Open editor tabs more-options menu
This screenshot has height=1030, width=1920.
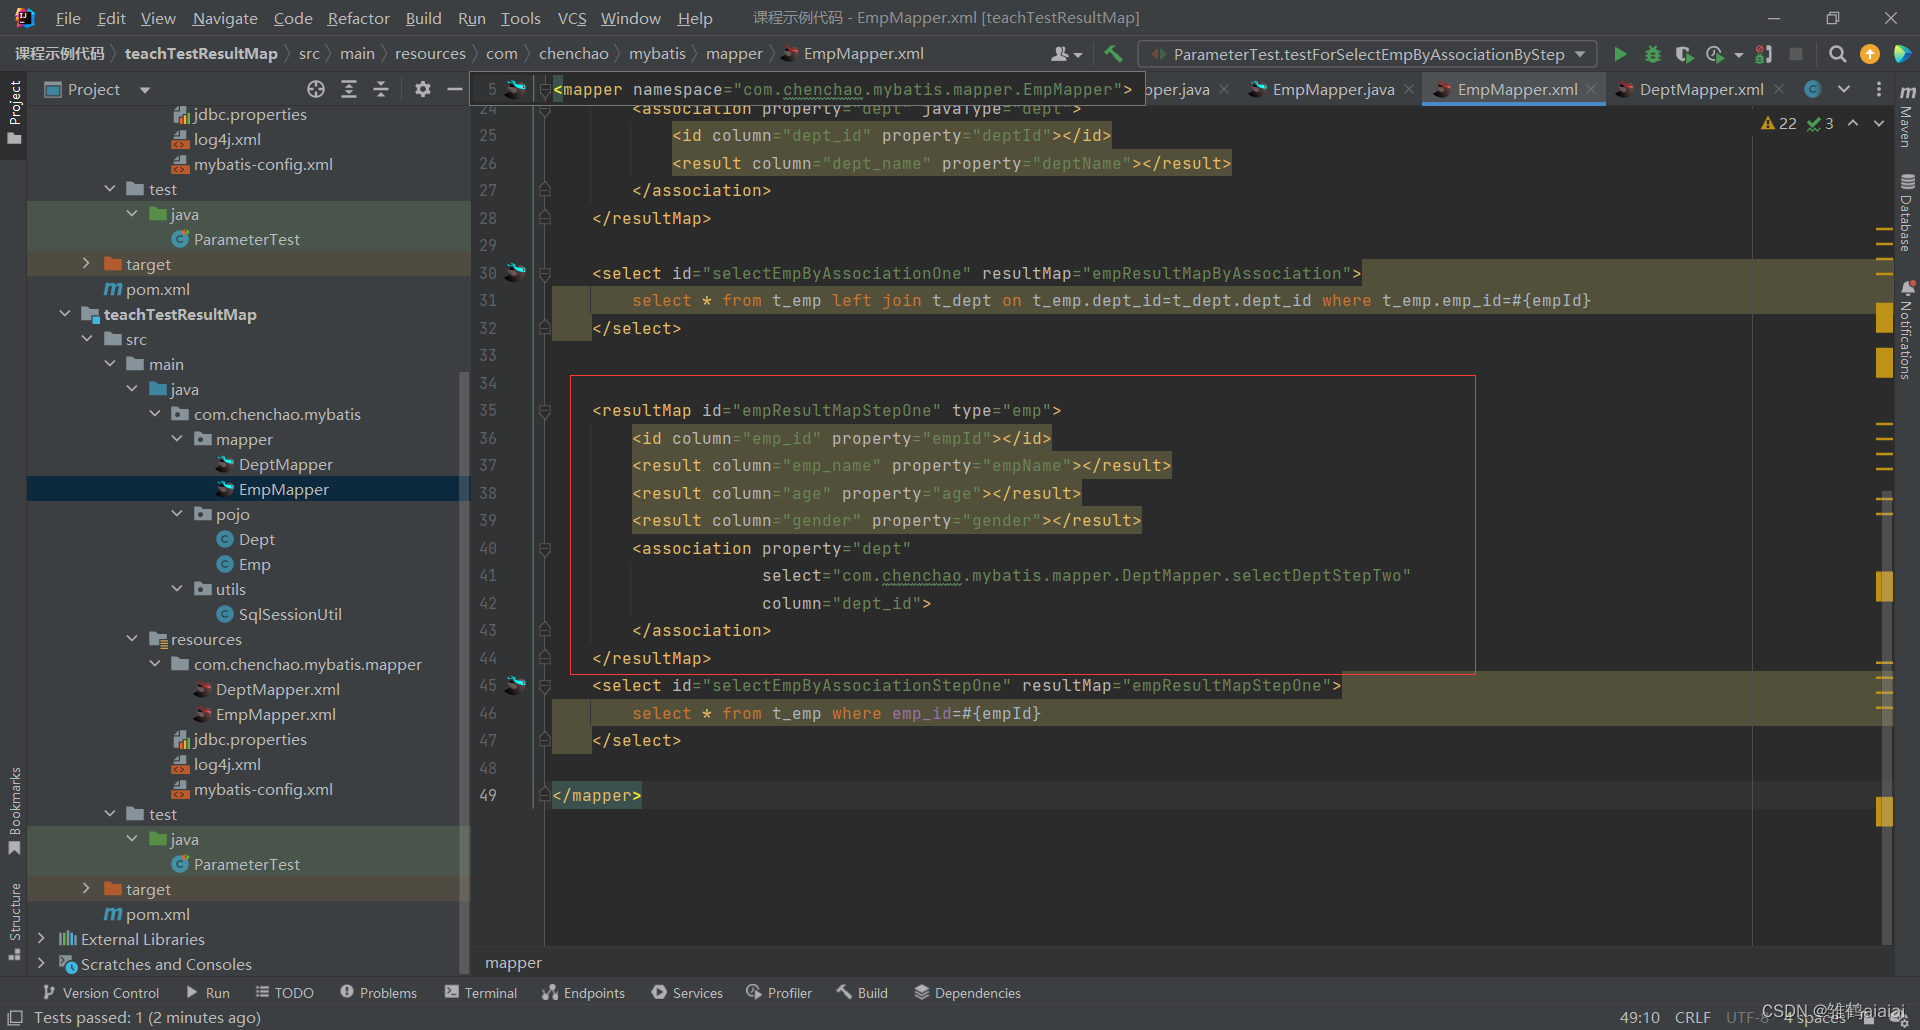(x=1878, y=90)
